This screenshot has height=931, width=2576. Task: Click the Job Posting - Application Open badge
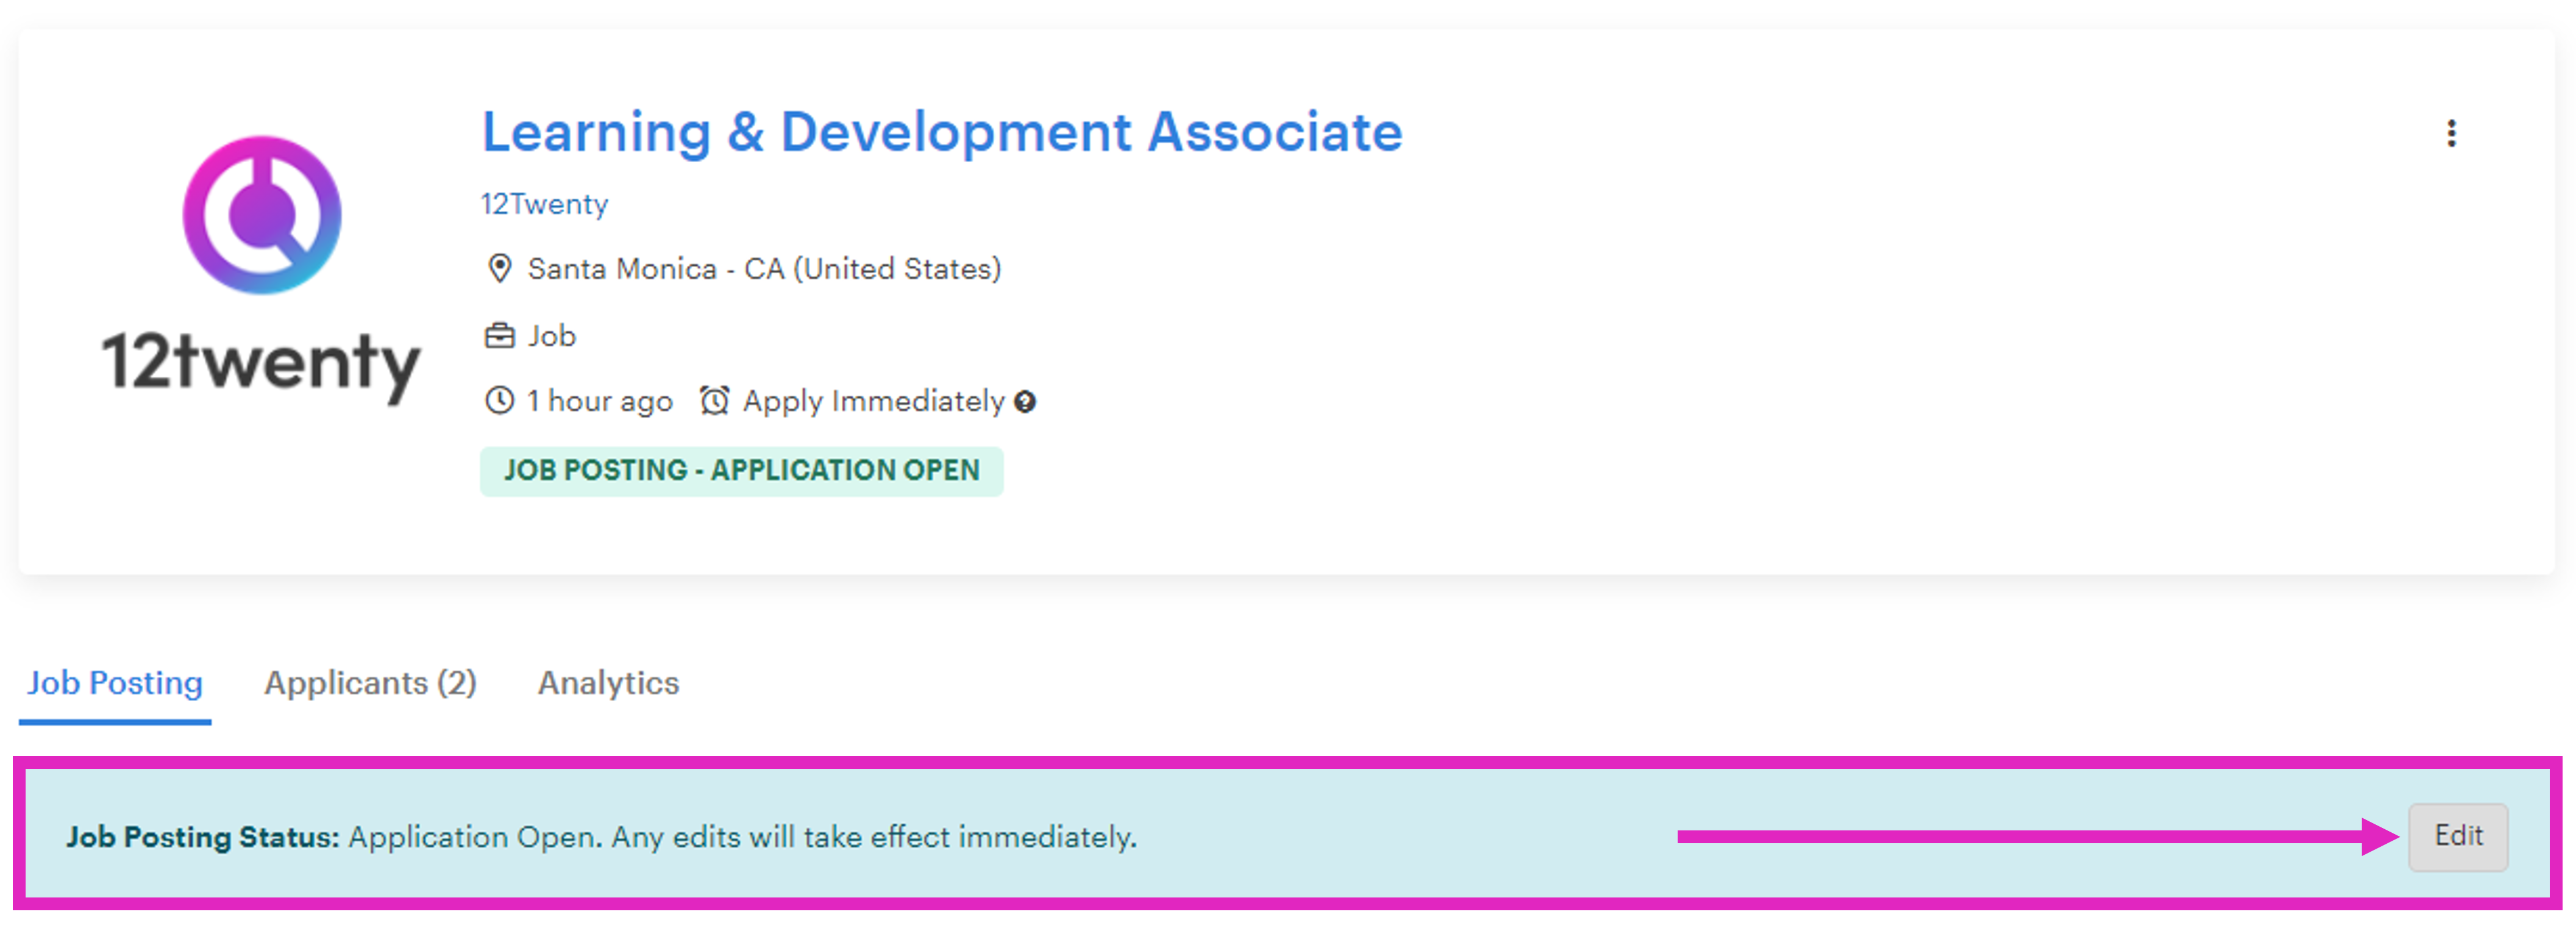[x=741, y=471]
